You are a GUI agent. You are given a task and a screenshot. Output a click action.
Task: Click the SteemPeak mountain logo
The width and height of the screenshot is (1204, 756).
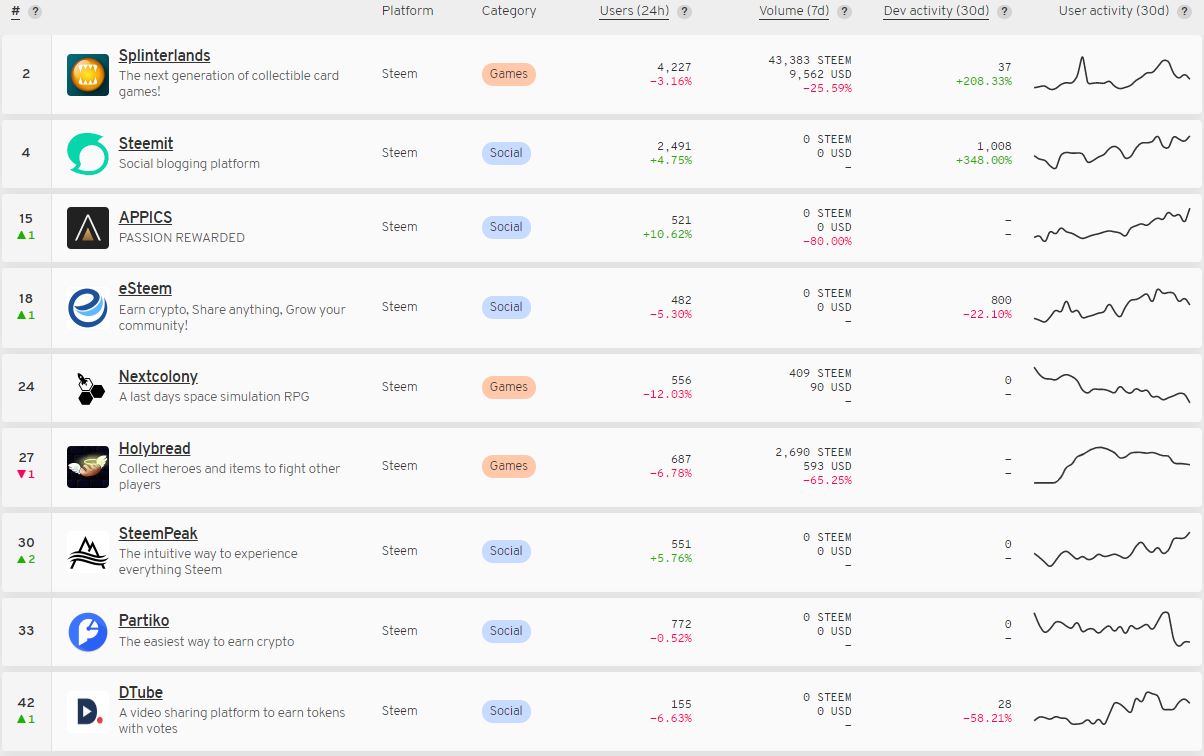tap(88, 551)
